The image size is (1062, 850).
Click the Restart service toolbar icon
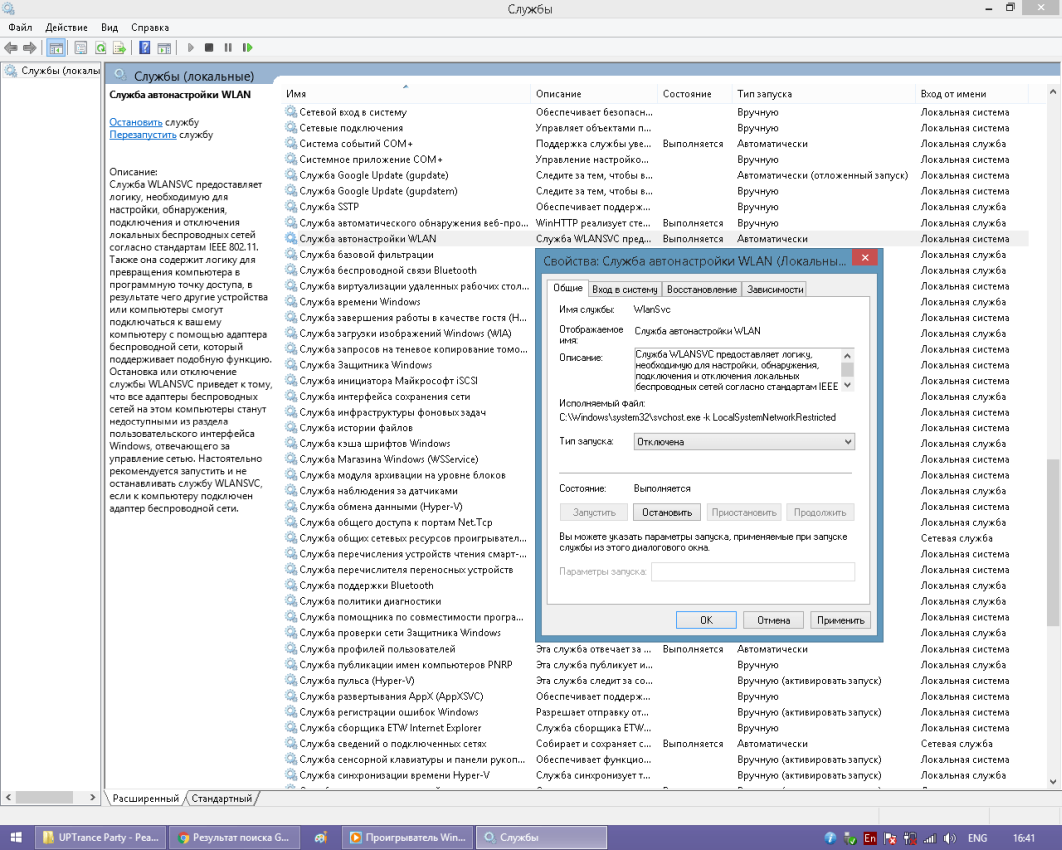pos(247,47)
